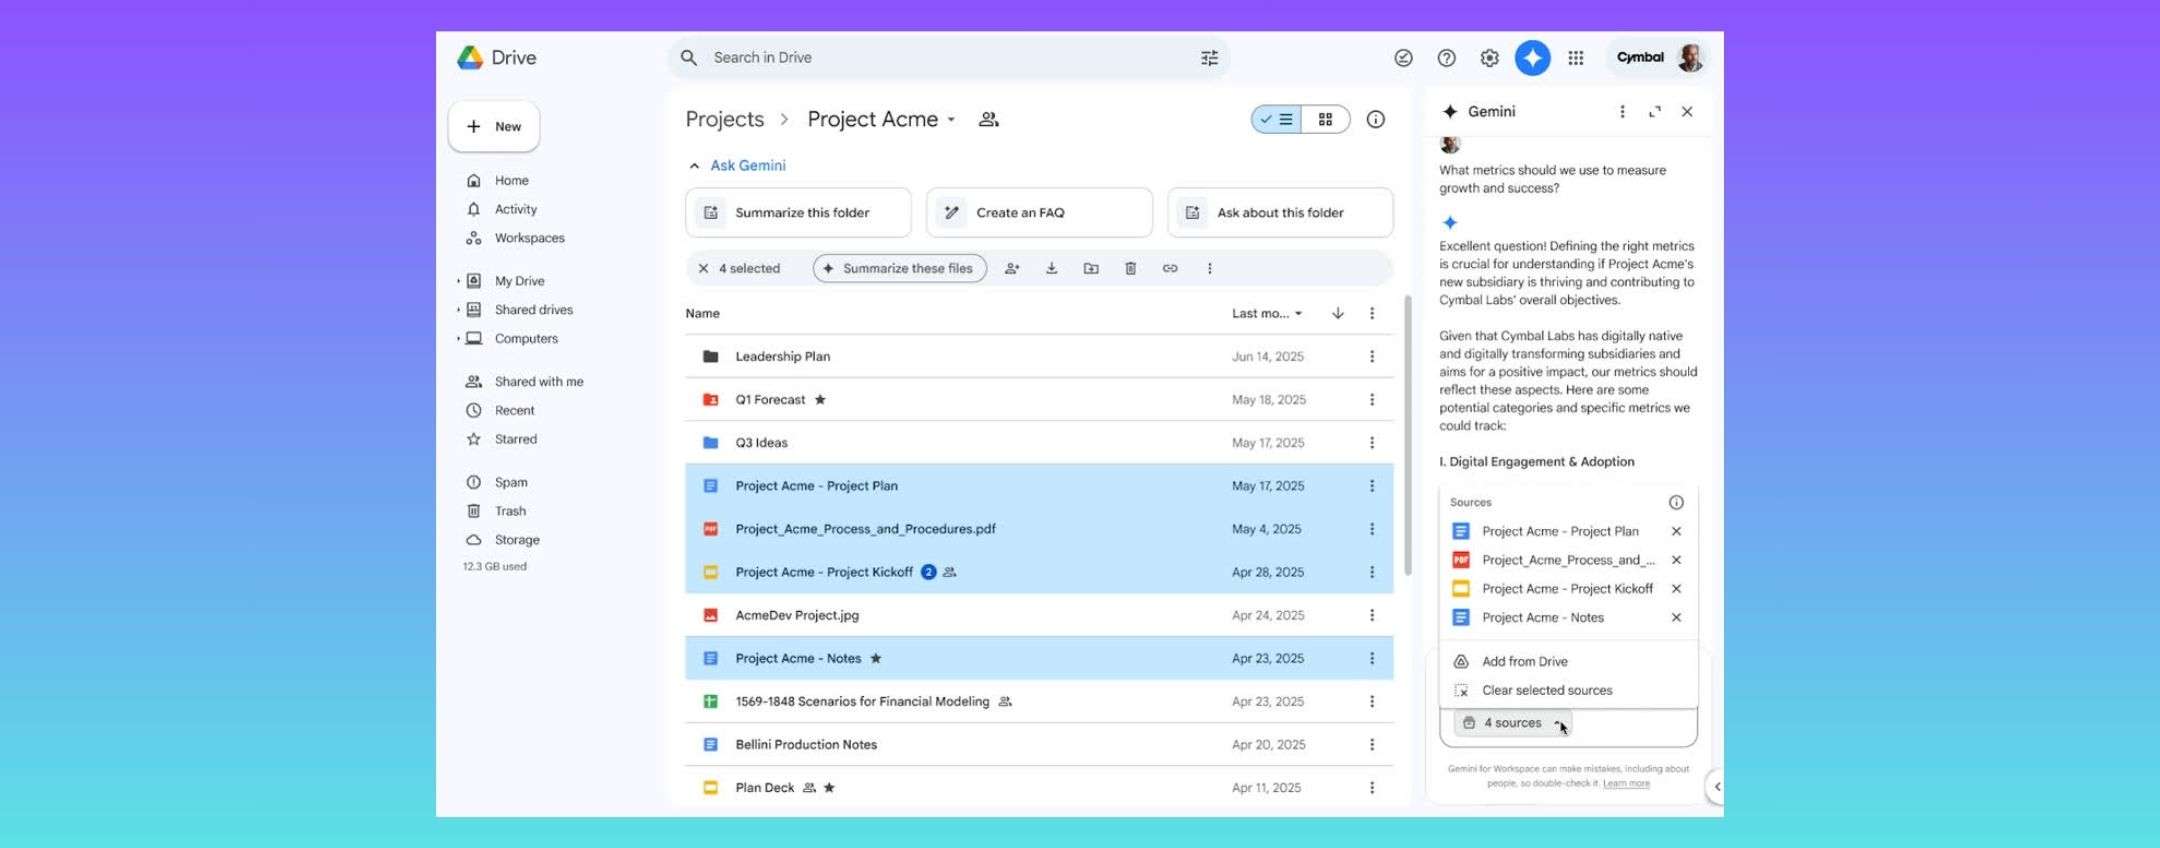Open the Google apps grid launcher
2160x848 pixels.
1576,58
